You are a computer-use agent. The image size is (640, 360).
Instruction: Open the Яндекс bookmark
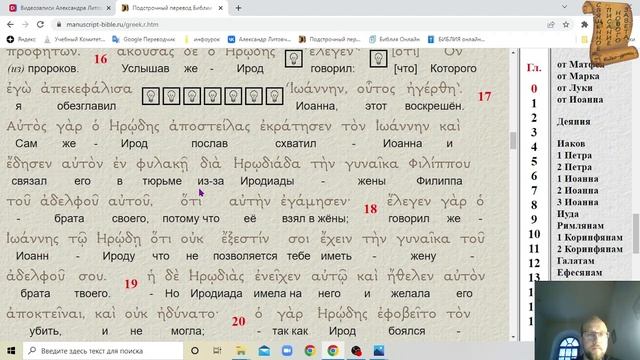21,39
